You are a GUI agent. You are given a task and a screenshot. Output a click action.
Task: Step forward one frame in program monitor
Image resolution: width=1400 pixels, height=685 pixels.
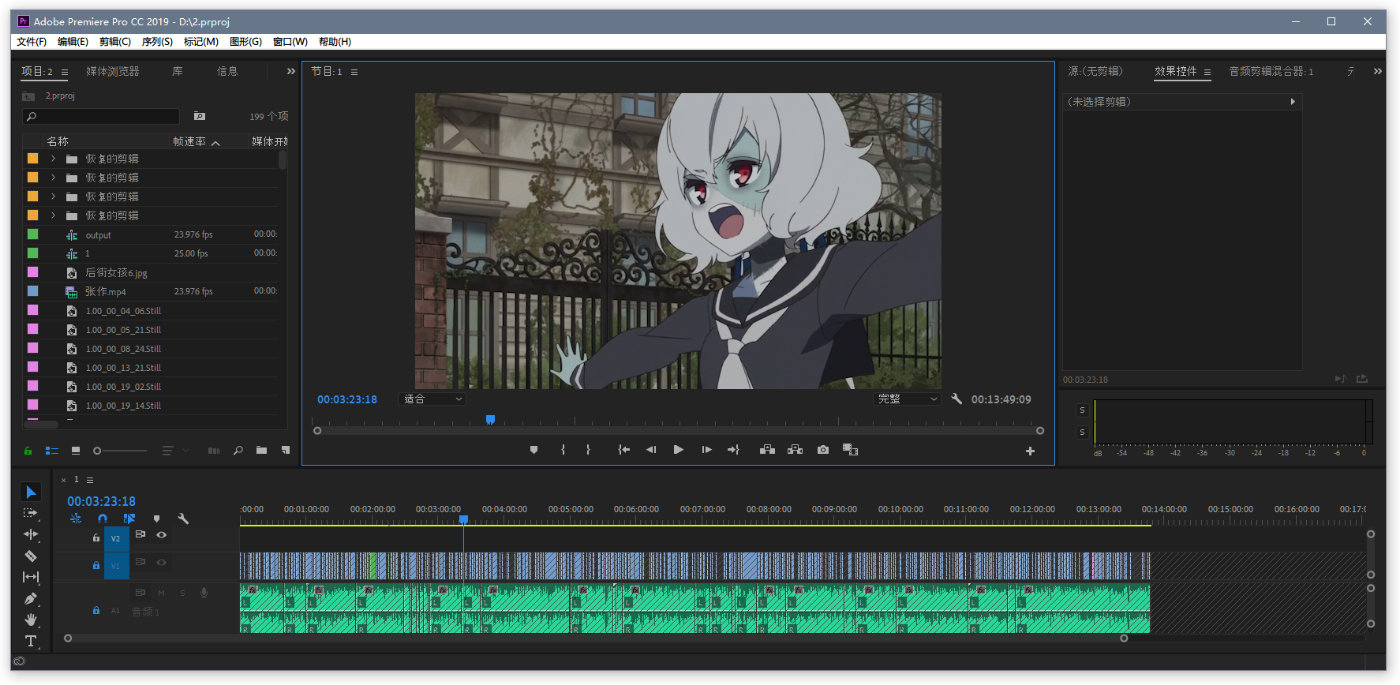[x=706, y=450]
